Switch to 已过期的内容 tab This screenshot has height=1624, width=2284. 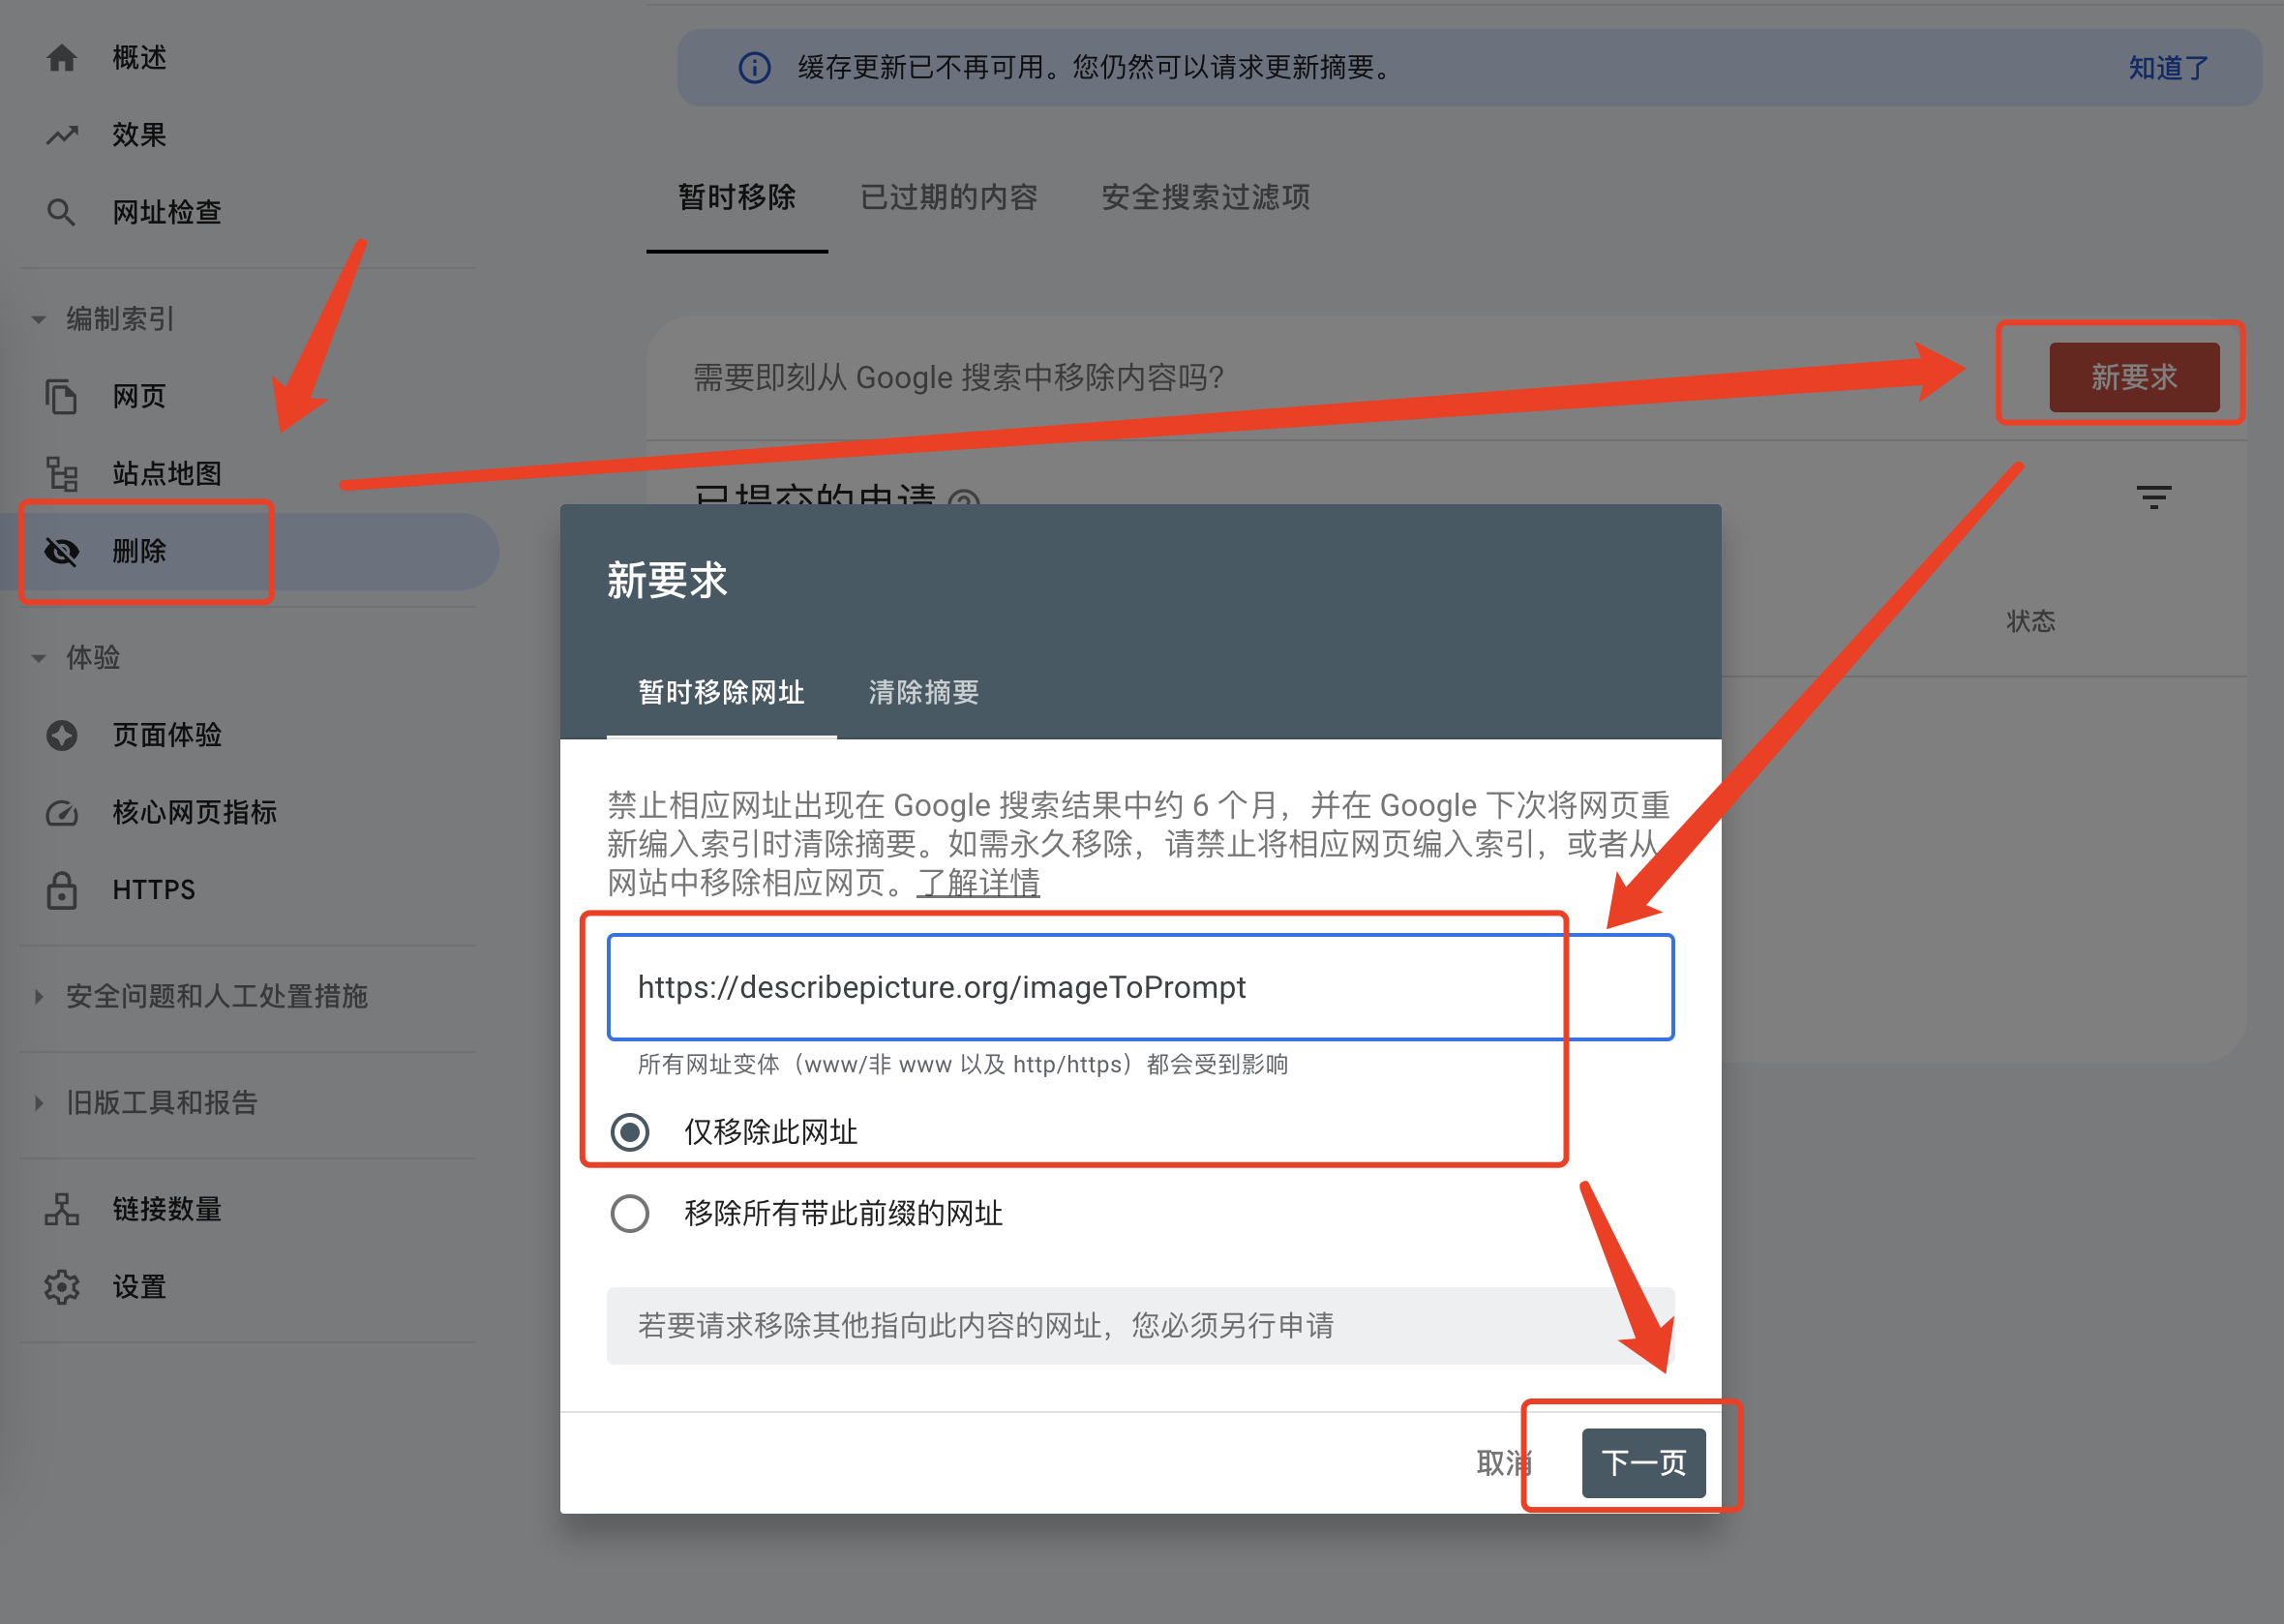[948, 197]
